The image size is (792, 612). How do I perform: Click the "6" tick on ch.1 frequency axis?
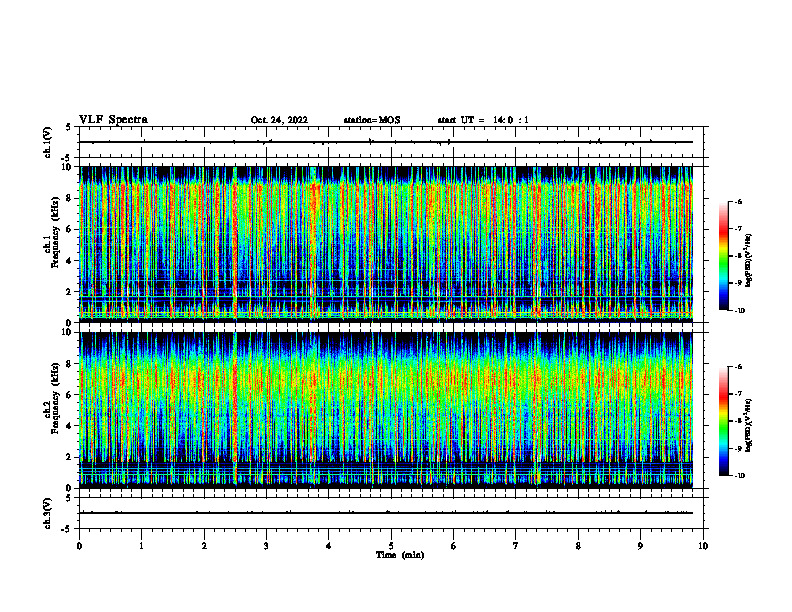(69, 230)
